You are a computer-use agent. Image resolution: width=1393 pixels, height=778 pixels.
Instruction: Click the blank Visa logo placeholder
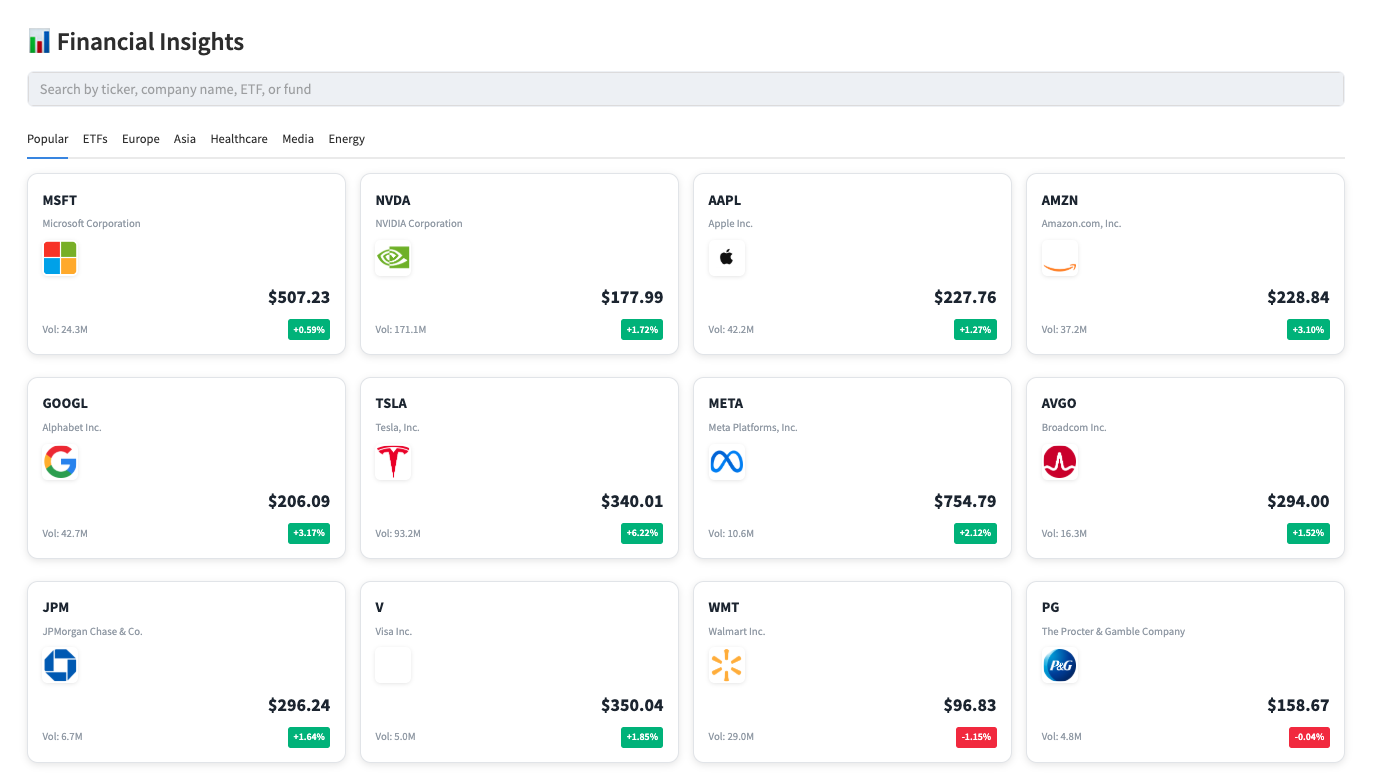click(x=393, y=666)
